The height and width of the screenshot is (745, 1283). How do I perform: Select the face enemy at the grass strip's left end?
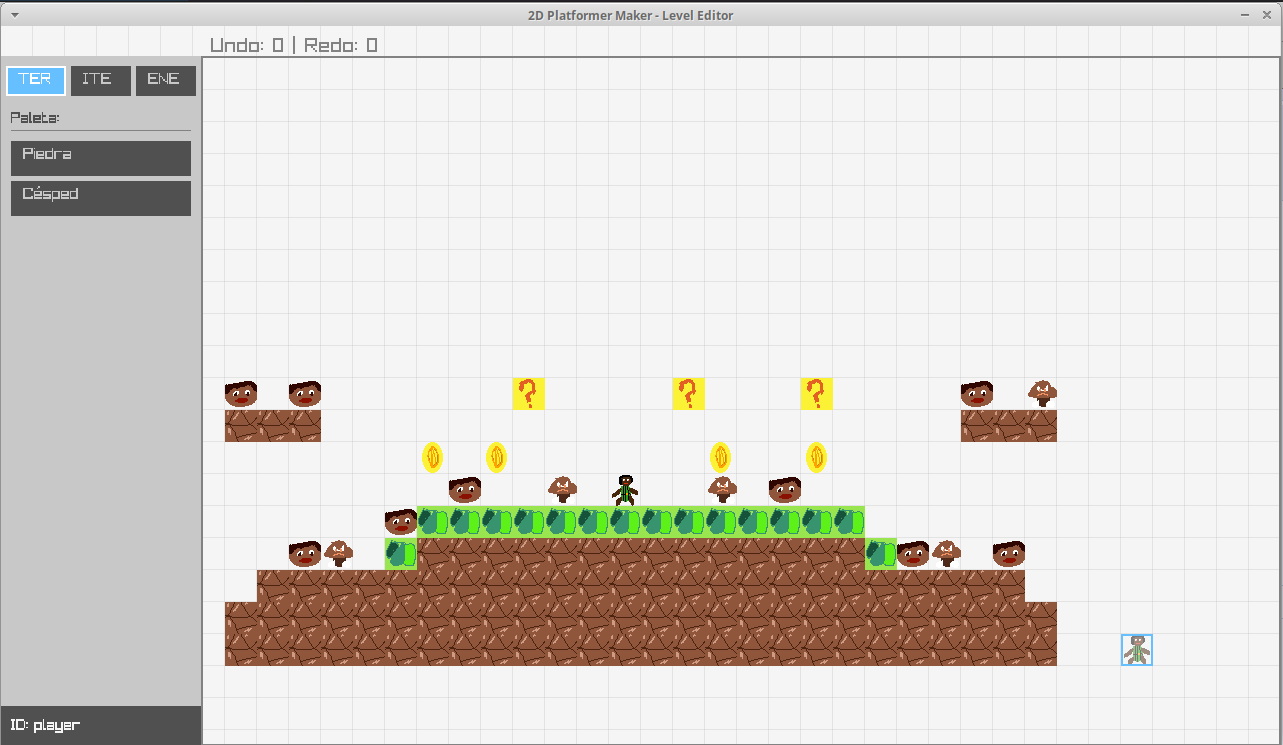pos(401,522)
